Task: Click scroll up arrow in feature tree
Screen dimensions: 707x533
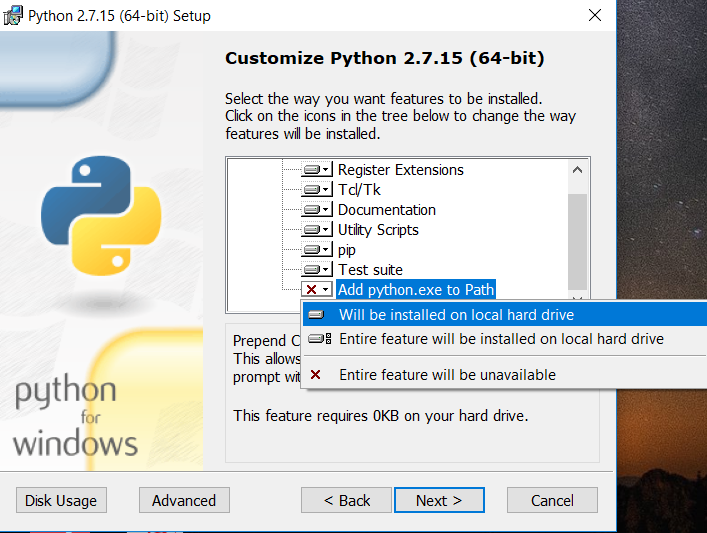Action: tap(577, 170)
